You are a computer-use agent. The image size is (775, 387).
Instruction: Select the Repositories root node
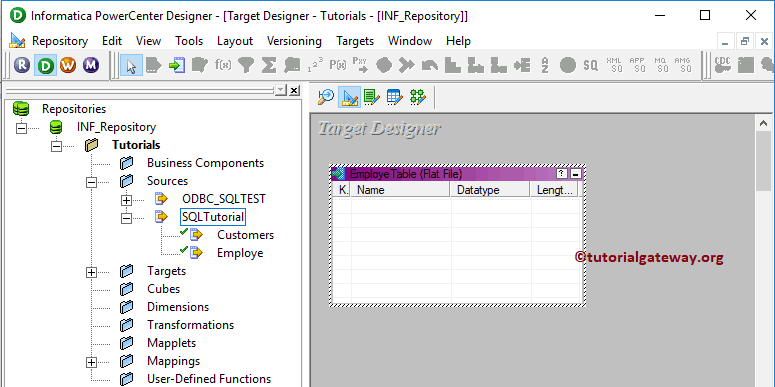pos(74,109)
